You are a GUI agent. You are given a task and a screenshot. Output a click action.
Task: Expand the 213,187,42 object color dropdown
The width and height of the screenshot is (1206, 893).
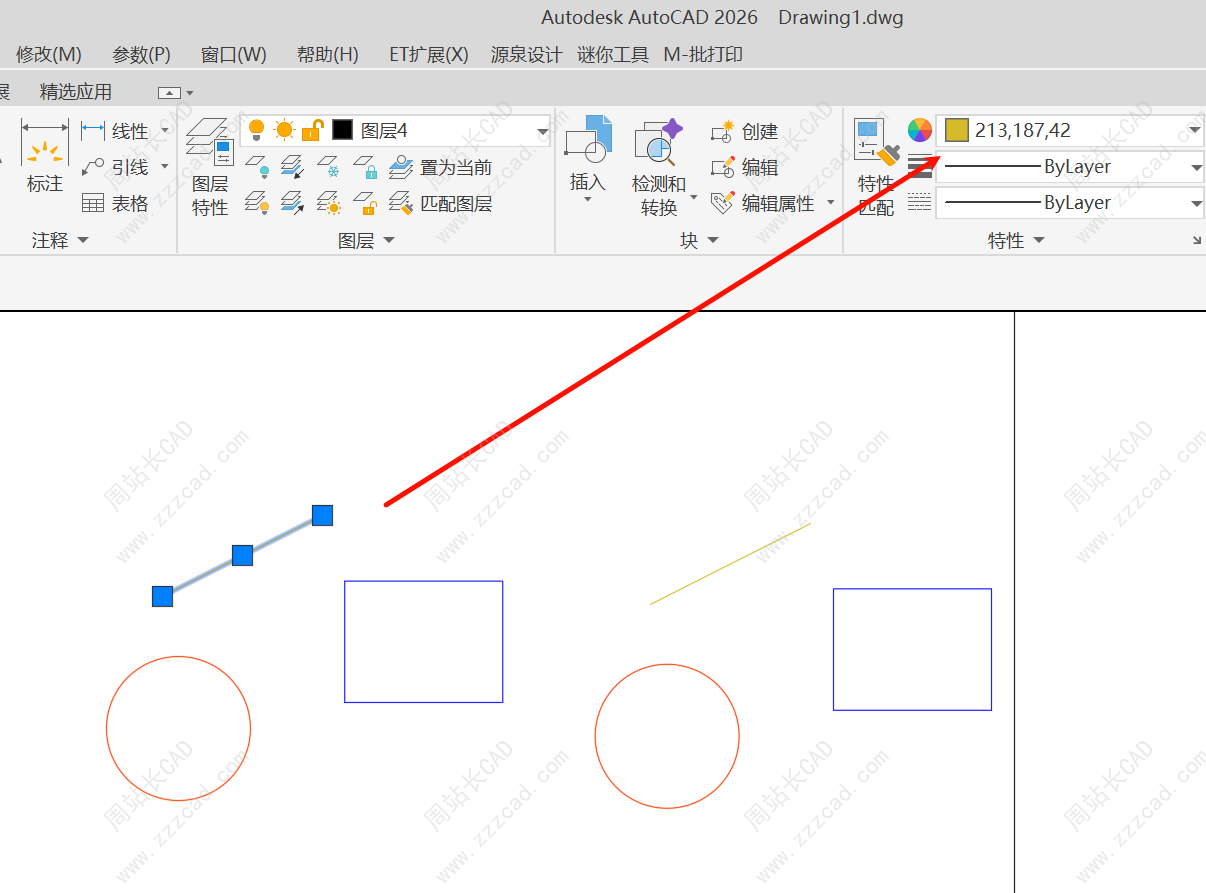tap(1195, 131)
